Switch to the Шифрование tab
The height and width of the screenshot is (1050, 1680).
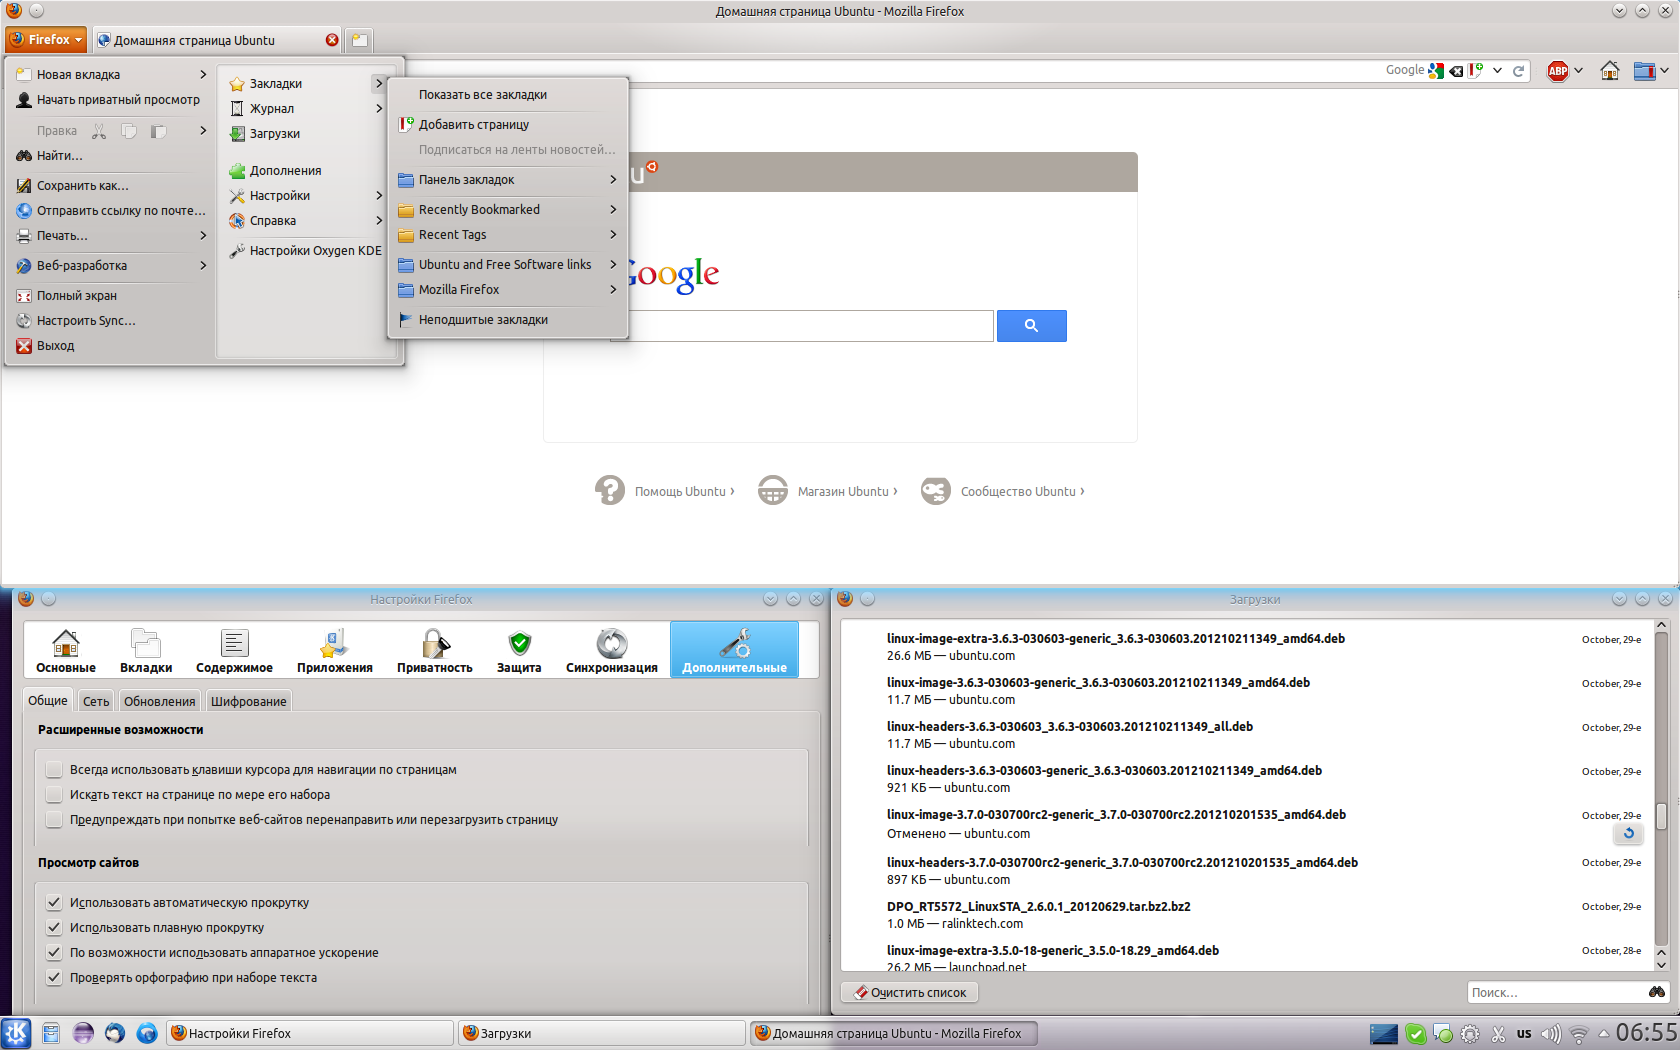point(249,701)
